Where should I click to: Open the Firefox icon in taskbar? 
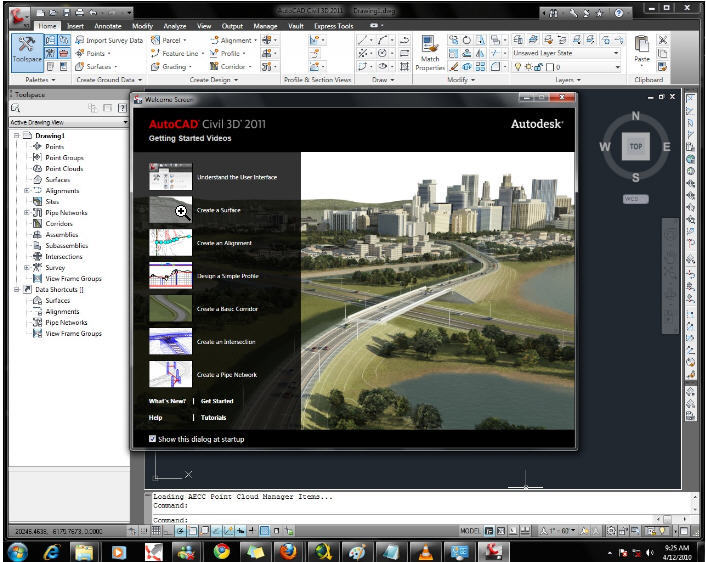(x=288, y=552)
